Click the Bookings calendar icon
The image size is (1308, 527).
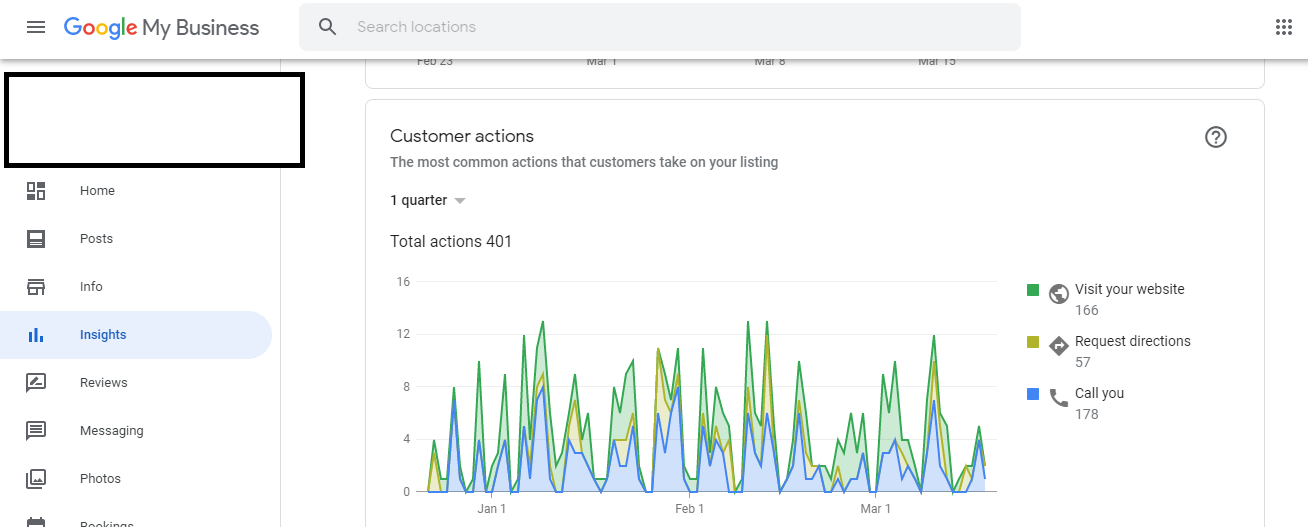pos(36,522)
